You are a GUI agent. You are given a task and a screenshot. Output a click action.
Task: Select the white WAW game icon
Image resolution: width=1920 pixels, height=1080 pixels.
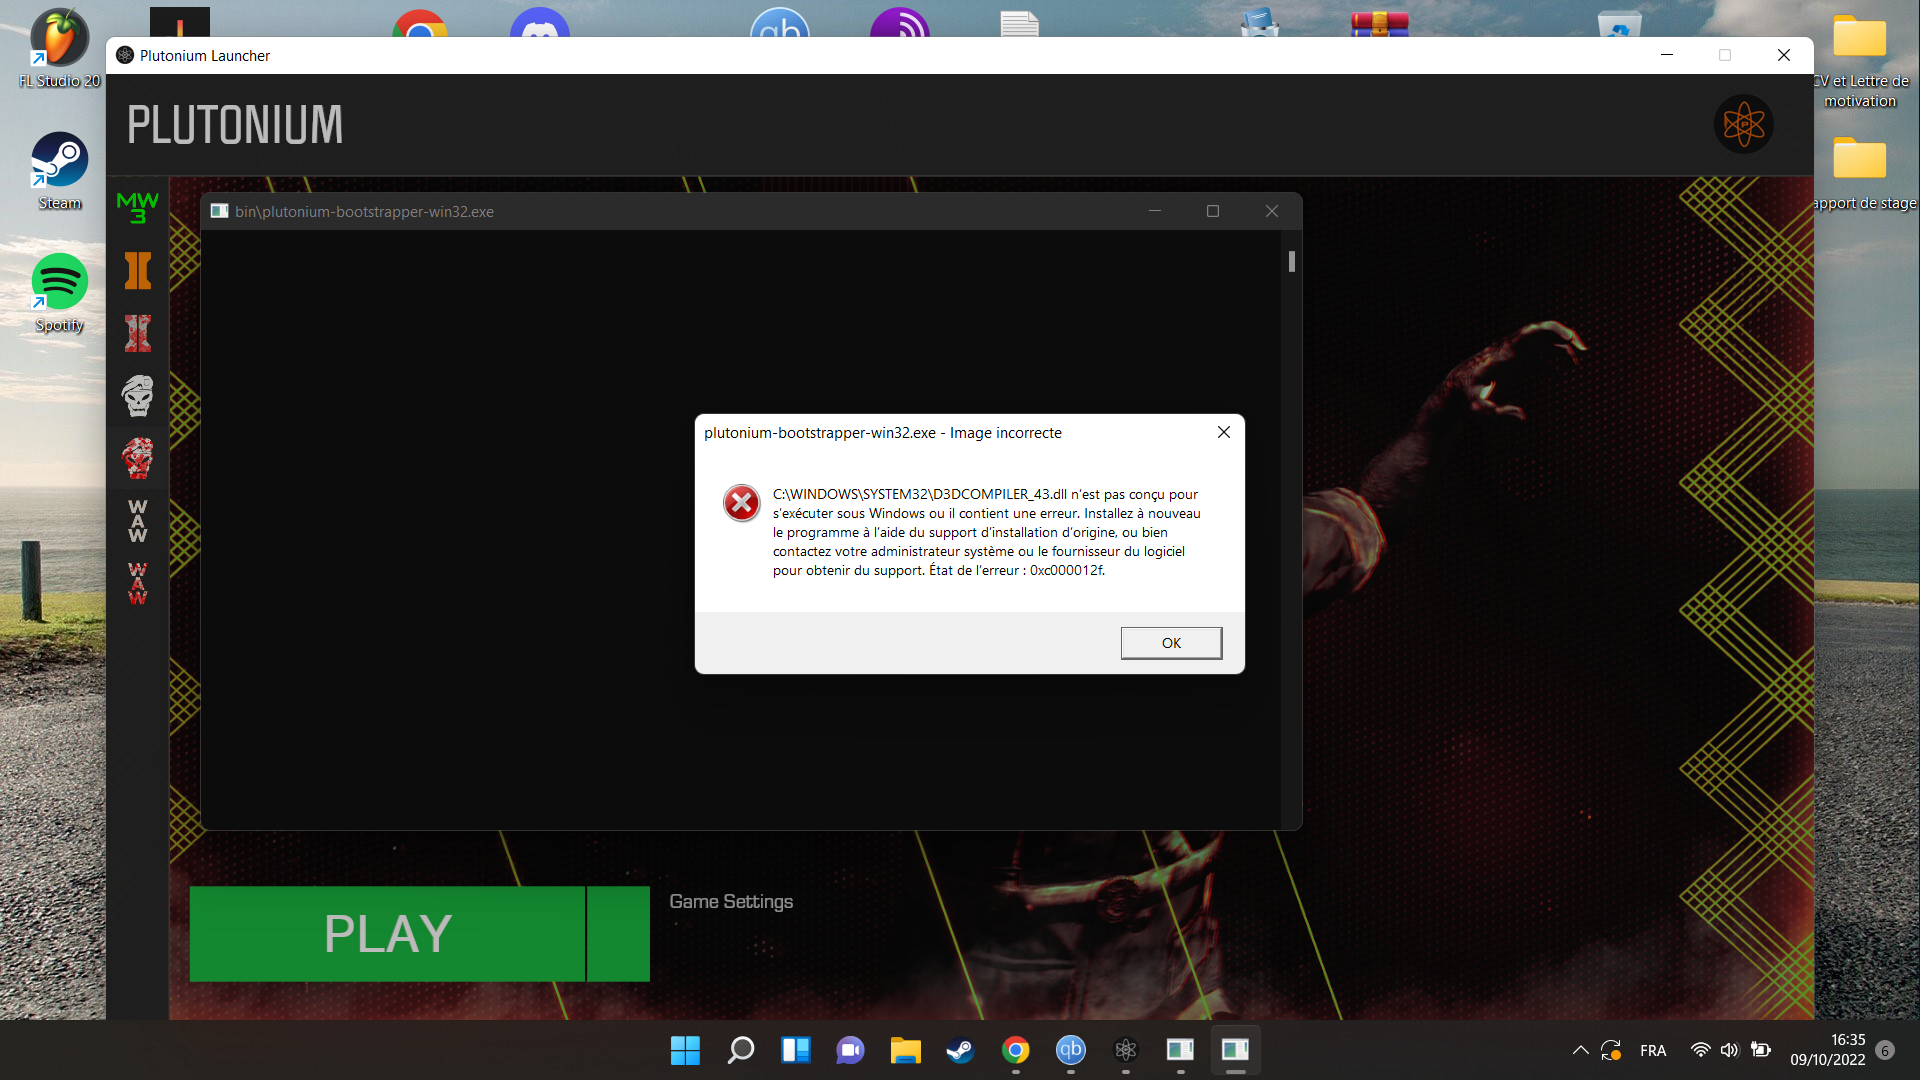click(x=138, y=521)
